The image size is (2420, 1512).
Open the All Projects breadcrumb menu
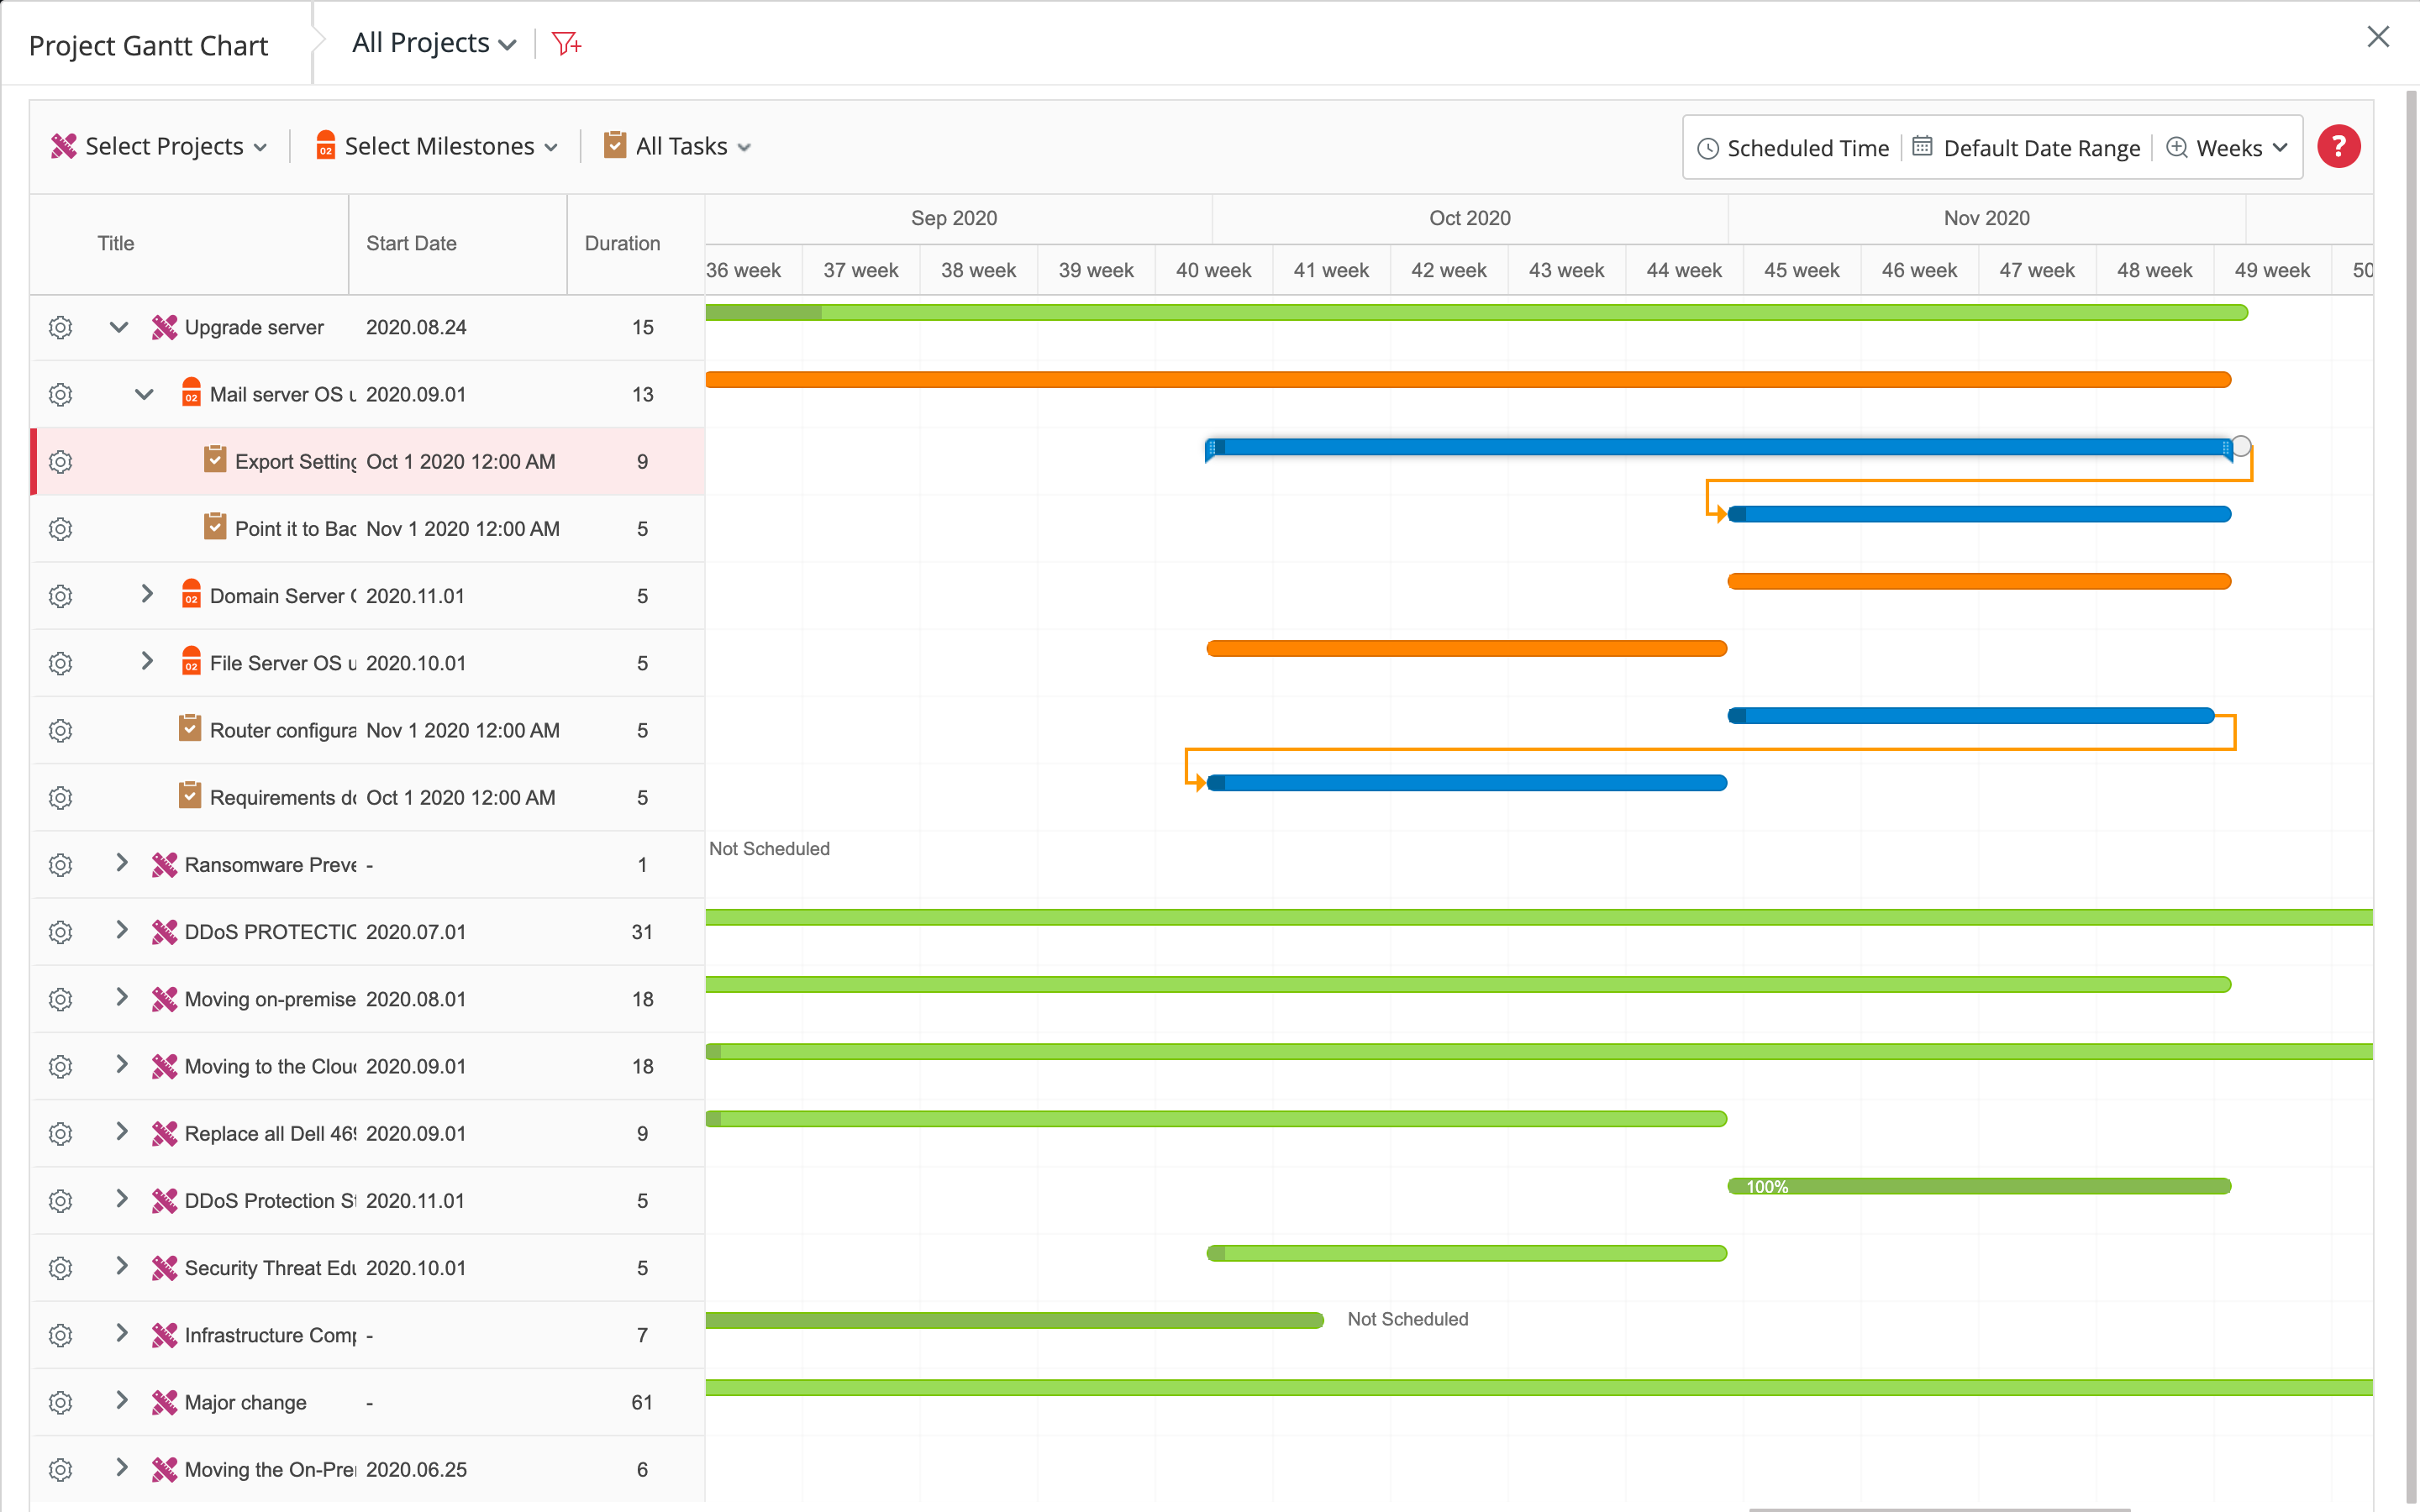click(434, 43)
